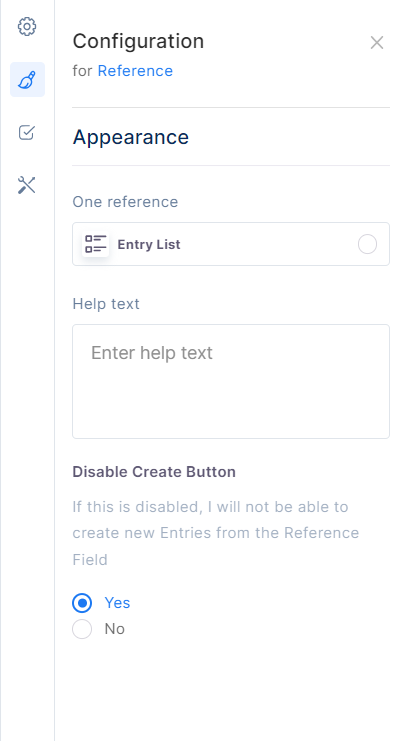Choose Yes to disable create button
407x741 pixels.
pos(82,603)
